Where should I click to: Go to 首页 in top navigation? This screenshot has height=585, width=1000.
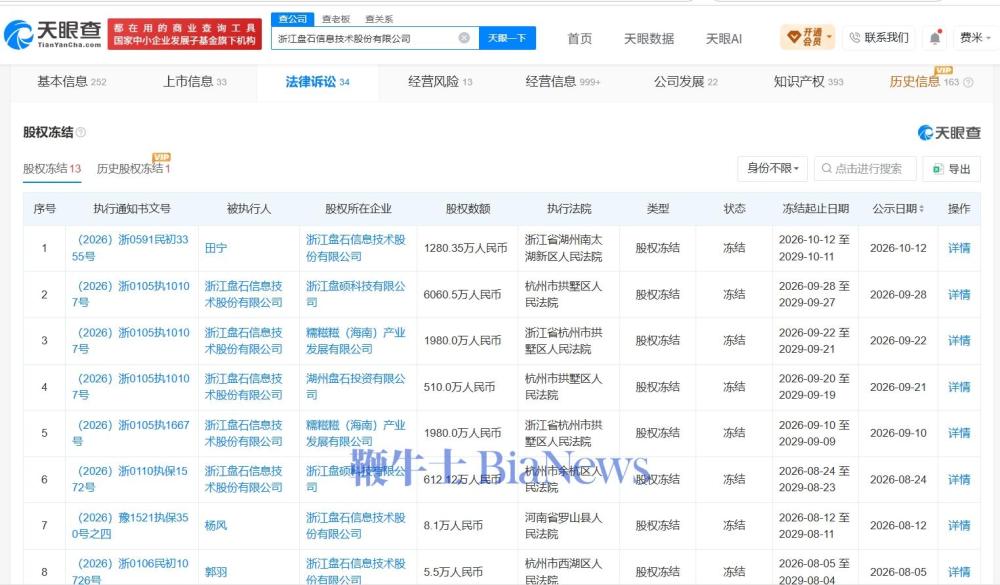click(x=579, y=39)
